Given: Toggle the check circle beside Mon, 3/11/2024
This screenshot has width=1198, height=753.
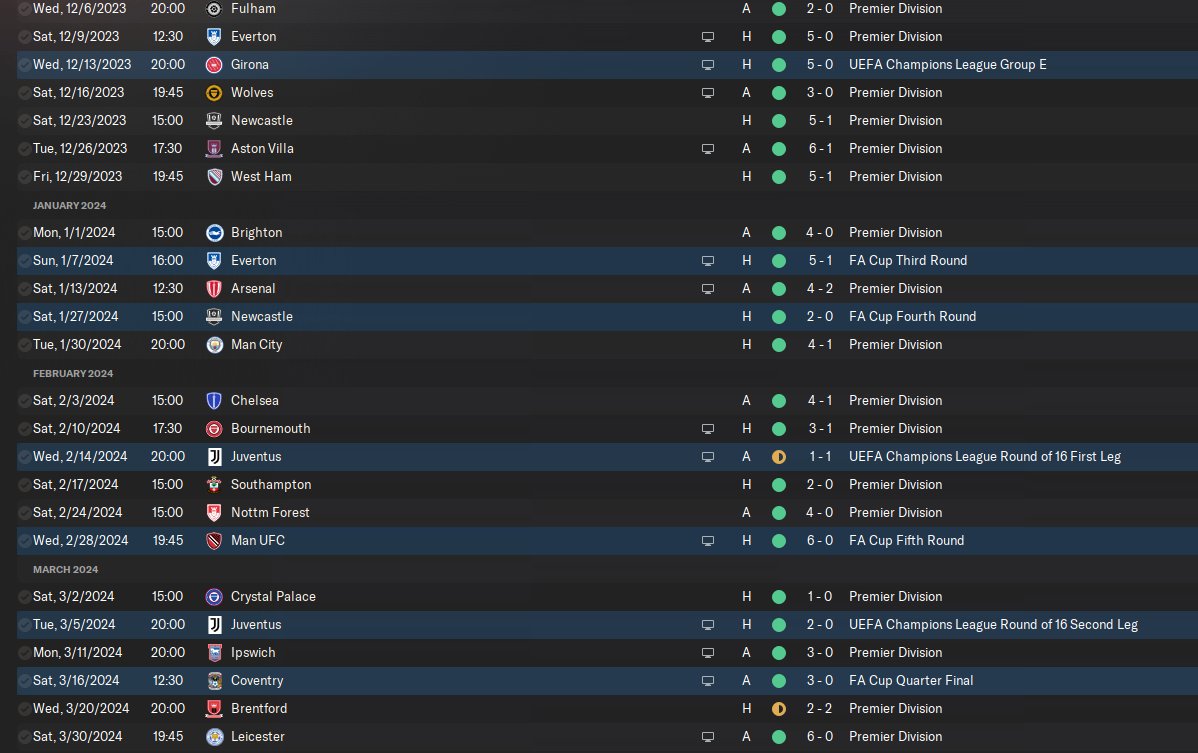Looking at the screenshot, I should 24,653.
